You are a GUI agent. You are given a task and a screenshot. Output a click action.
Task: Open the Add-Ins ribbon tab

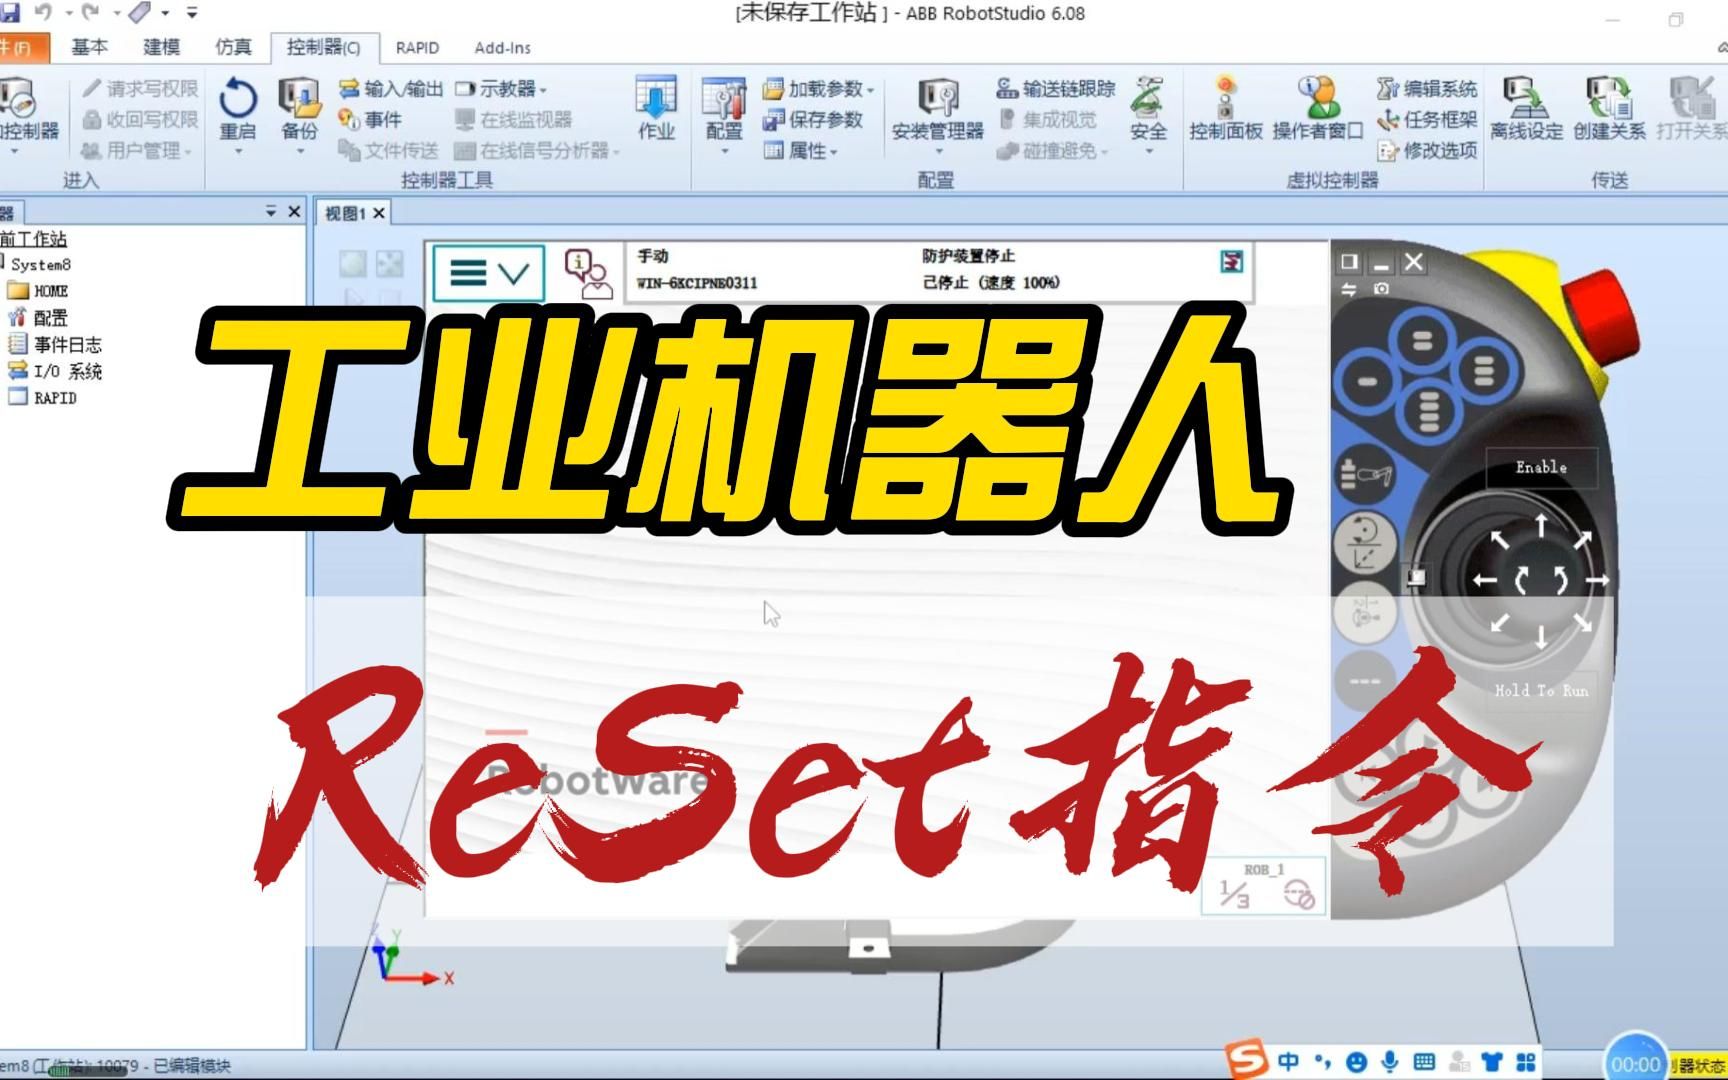click(502, 47)
